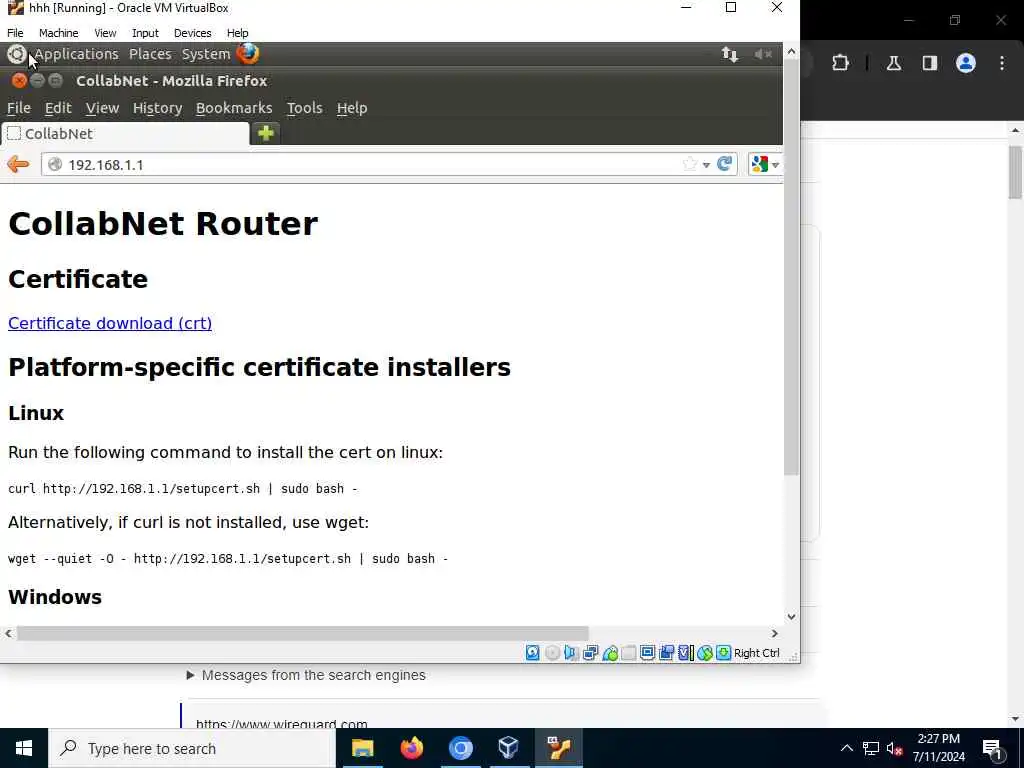The height and width of the screenshot is (768, 1024).
Task: Open Chrome's three-dot menu
Action: (x=1002, y=63)
